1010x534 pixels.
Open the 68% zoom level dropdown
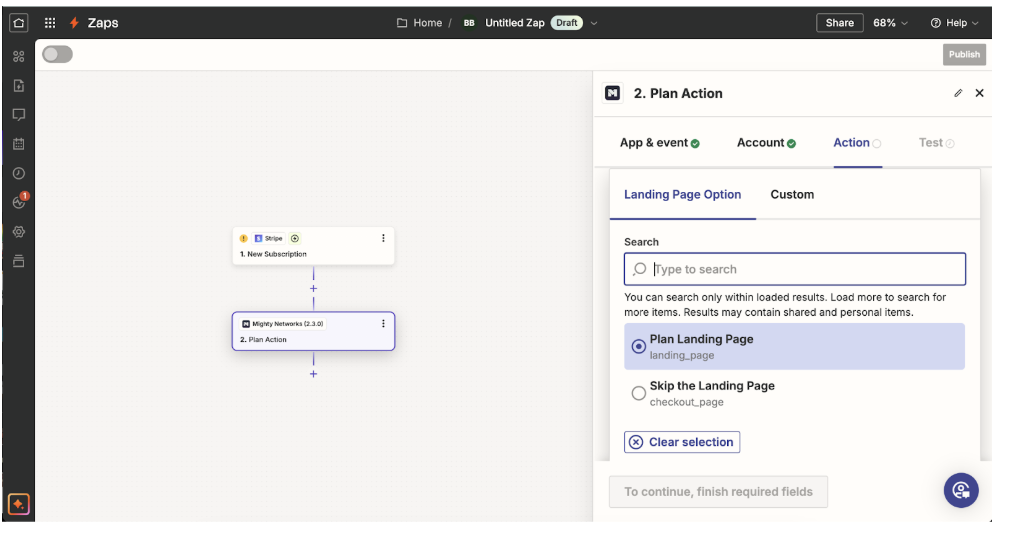coord(890,22)
